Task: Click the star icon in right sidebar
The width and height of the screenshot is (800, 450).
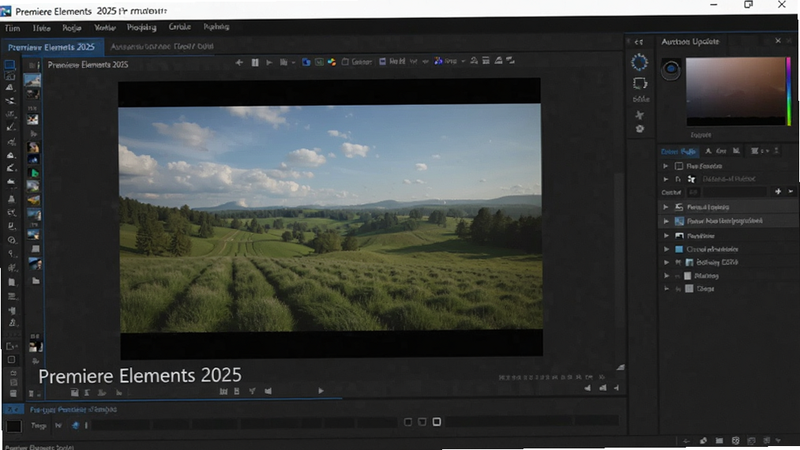Action: (640, 115)
